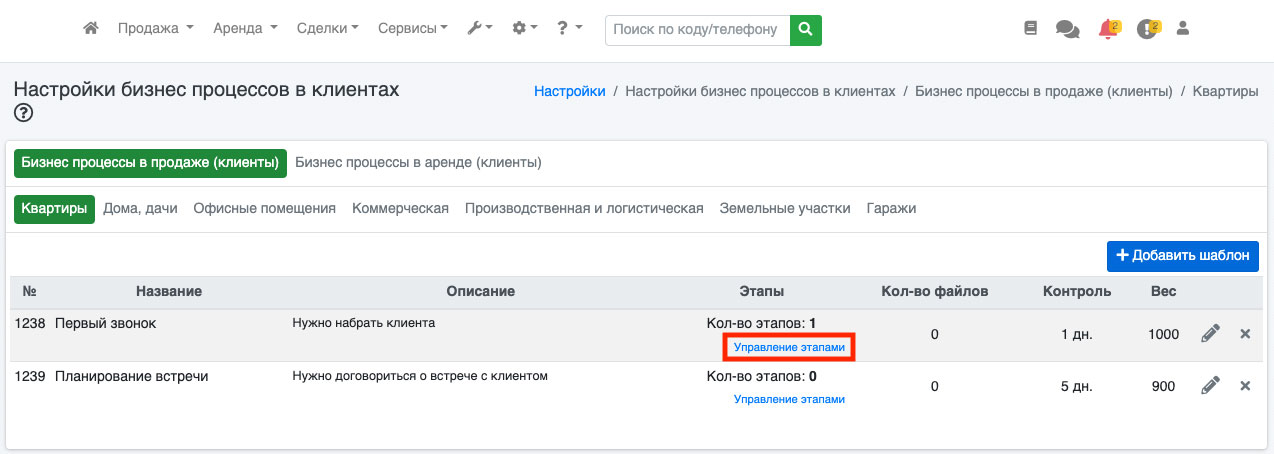Click the help question mark under heading
The image size is (1274, 454).
[24, 113]
